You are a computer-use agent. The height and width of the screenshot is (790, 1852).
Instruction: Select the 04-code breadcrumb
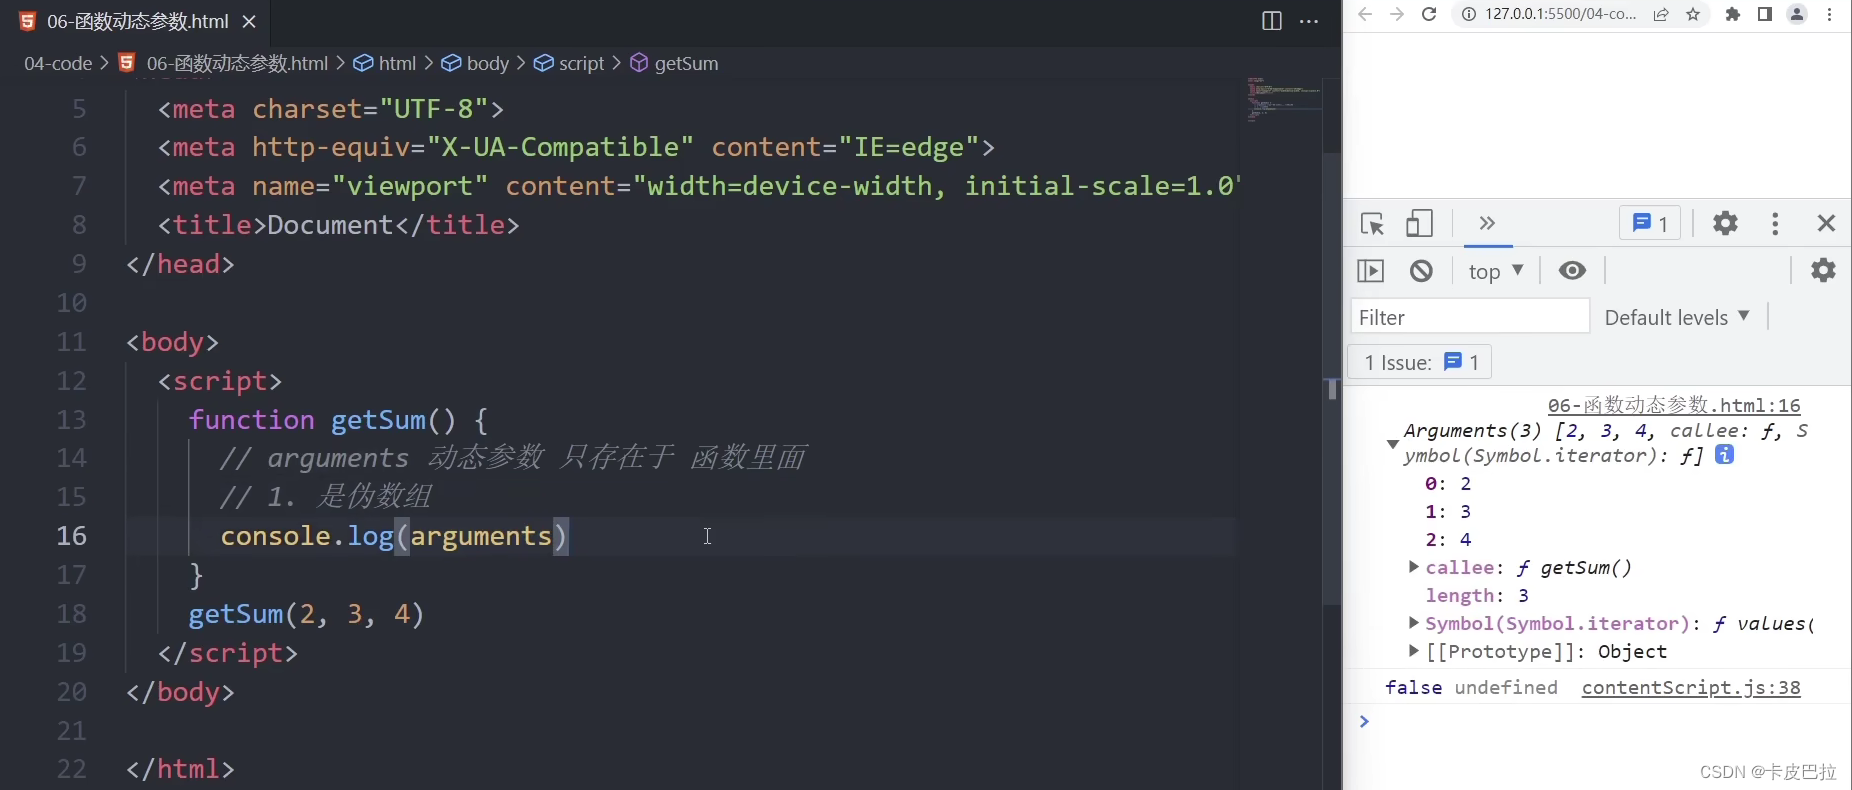(58, 63)
